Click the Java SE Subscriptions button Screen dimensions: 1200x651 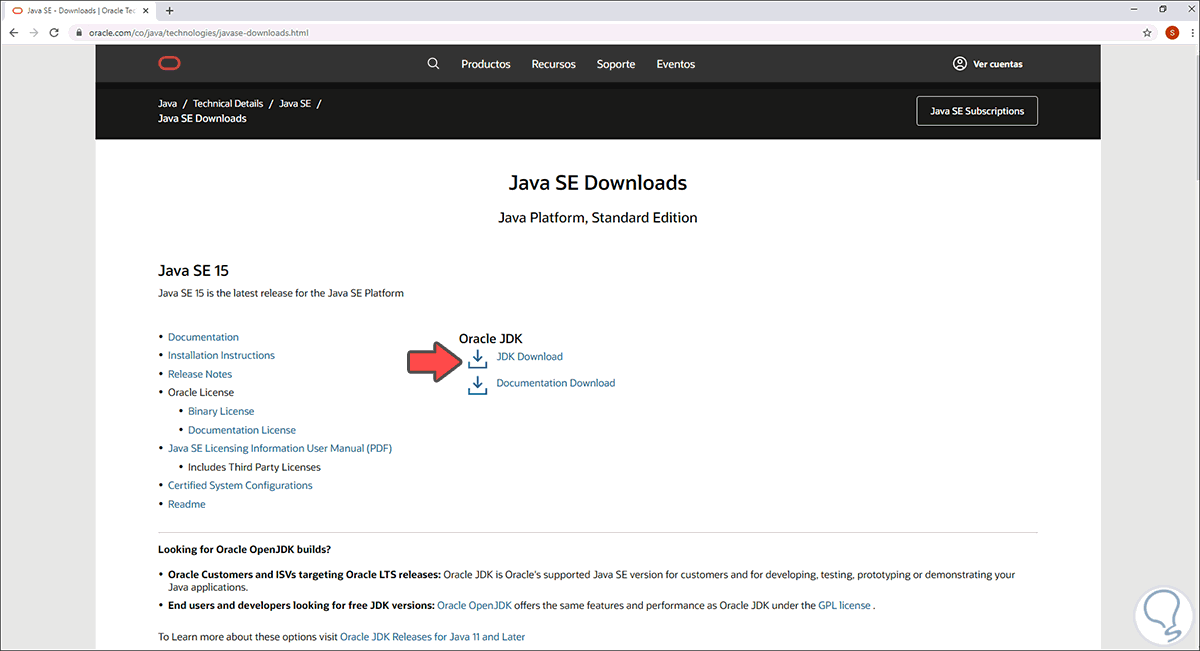click(976, 110)
